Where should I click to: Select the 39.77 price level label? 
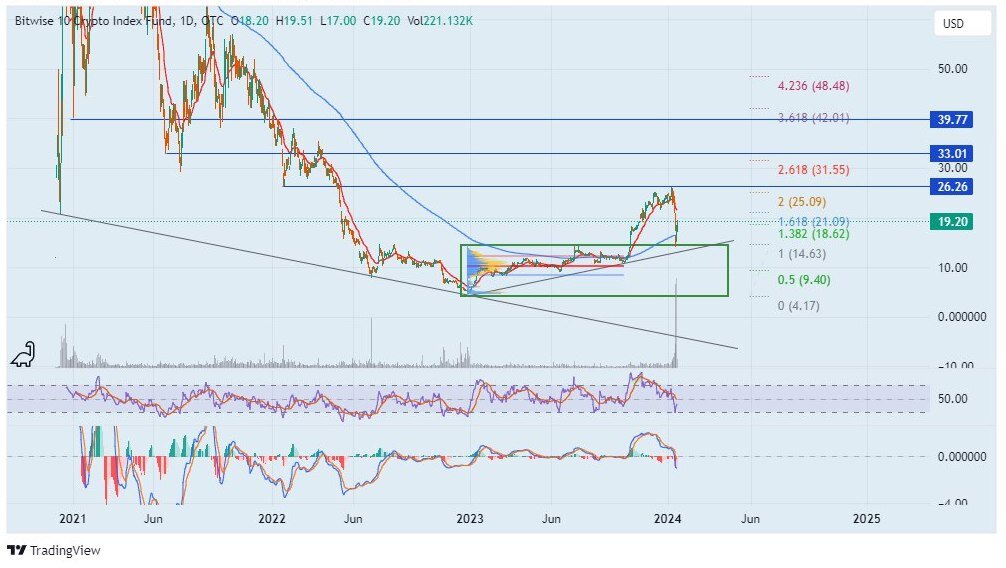951,119
